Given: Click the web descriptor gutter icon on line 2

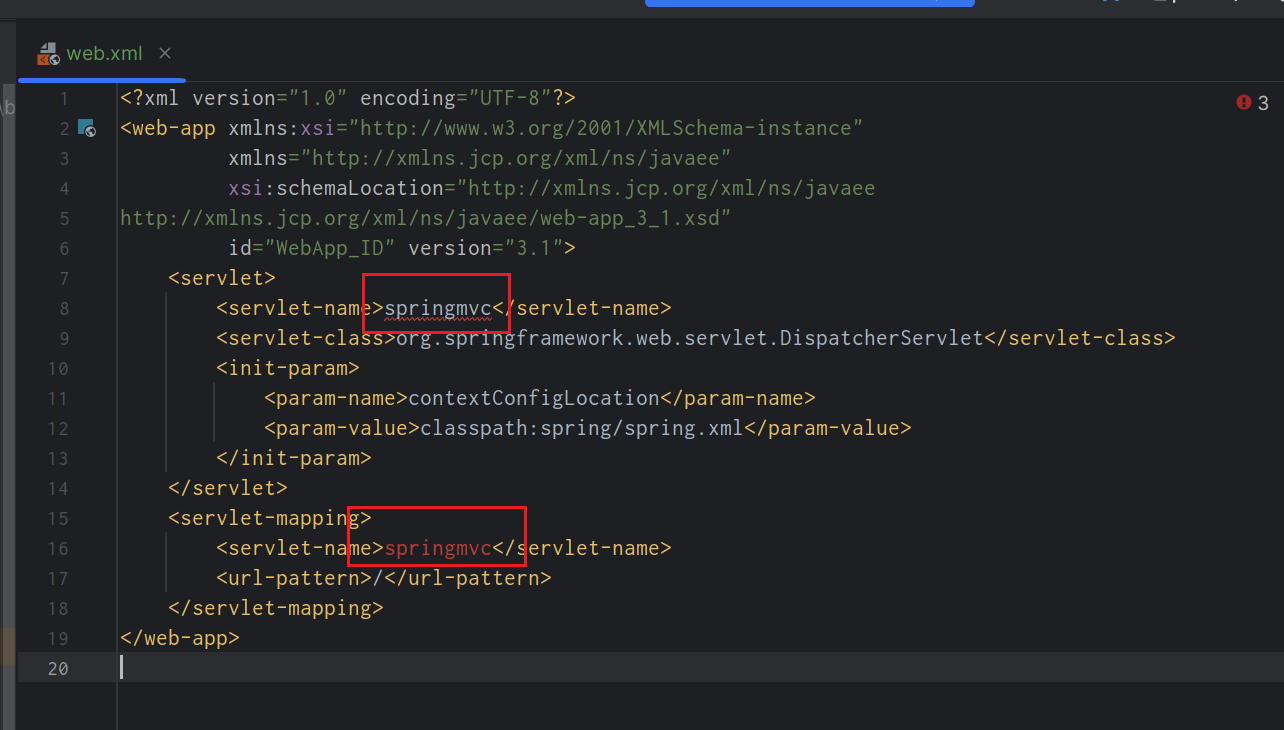Looking at the screenshot, I should coord(87,128).
